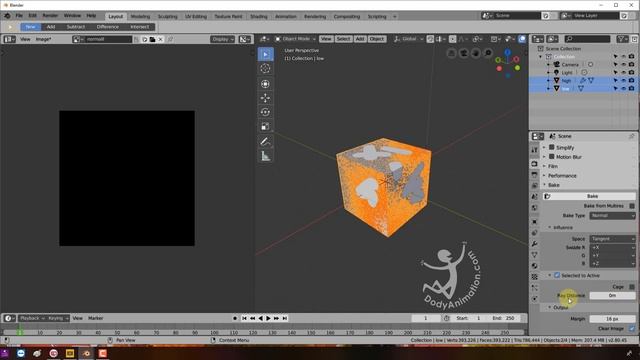Disable render camera icon for high object
This screenshot has height=360, width=640.
point(631,80)
